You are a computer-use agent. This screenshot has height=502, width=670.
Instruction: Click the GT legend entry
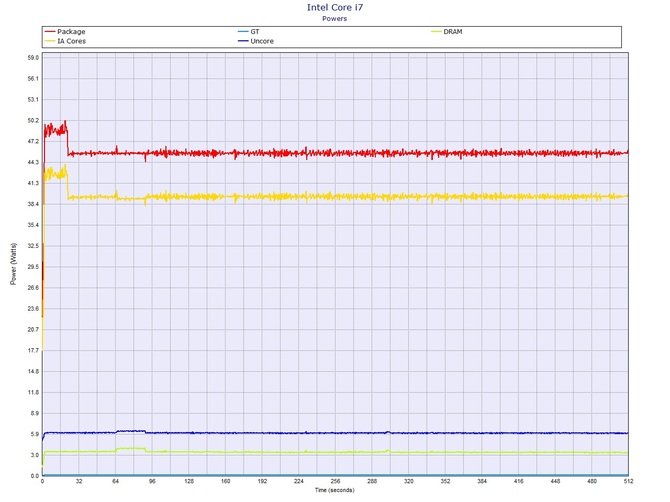(249, 32)
